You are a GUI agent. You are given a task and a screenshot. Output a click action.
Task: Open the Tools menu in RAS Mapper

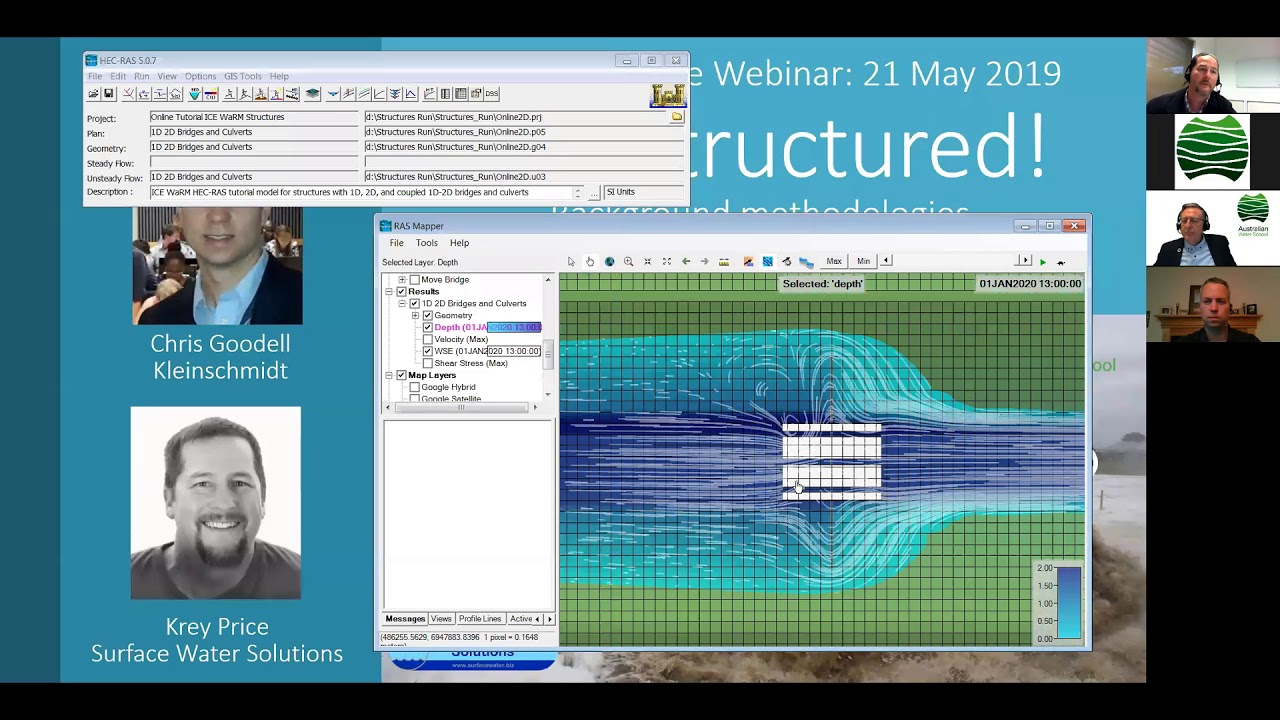[427, 243]
